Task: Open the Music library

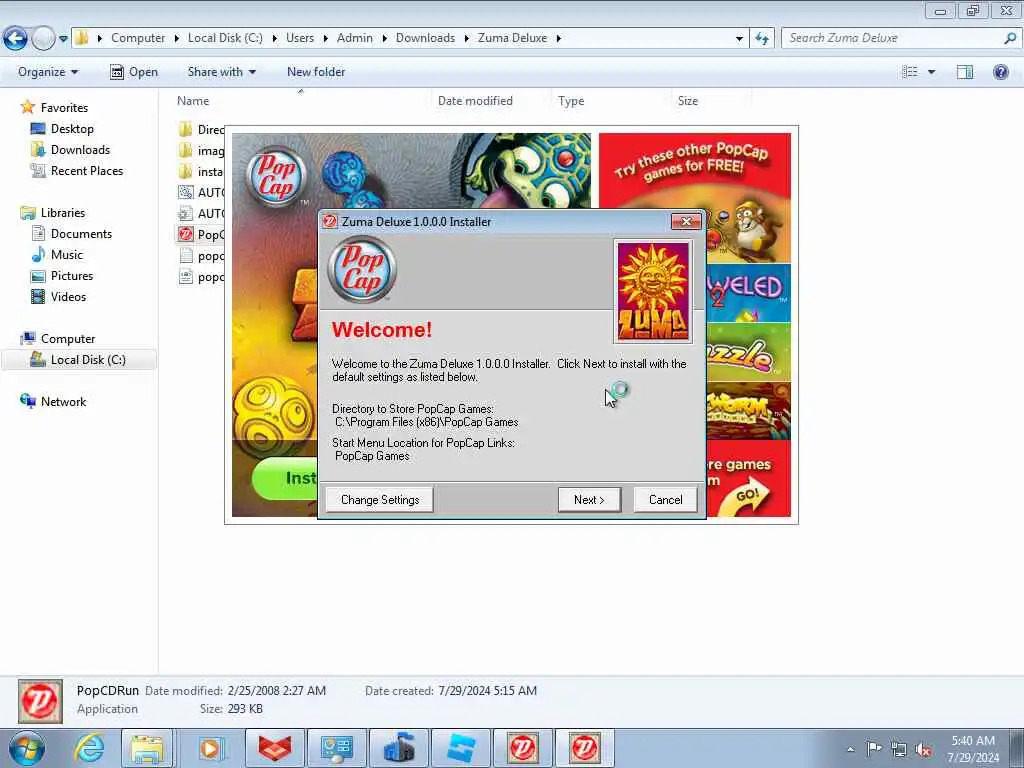Action: [67, 255]
